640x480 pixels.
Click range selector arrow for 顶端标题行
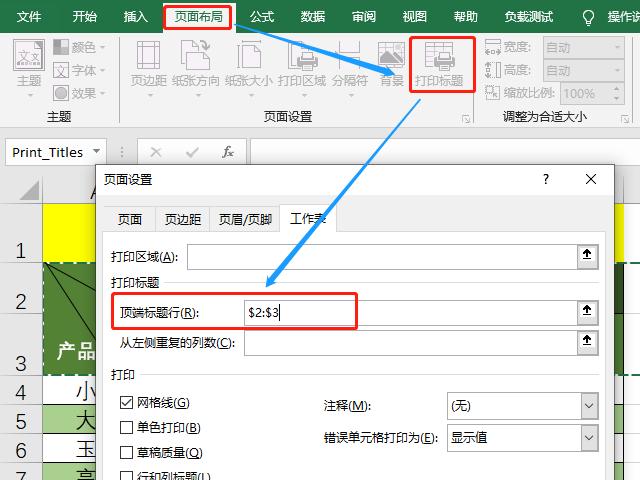click(x=587, y=312)
